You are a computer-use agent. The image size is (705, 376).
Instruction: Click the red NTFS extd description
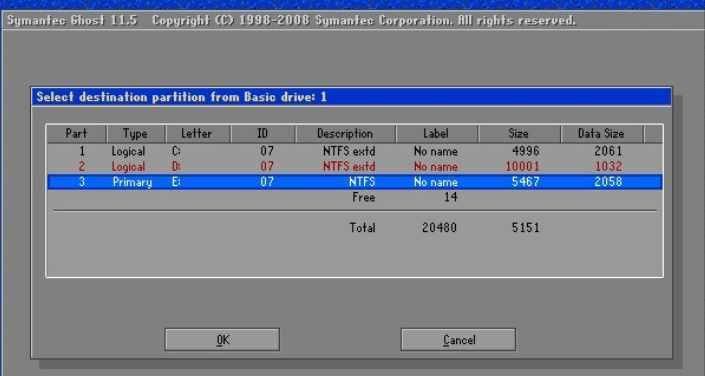pyautogui.click(x=349, y=166)
